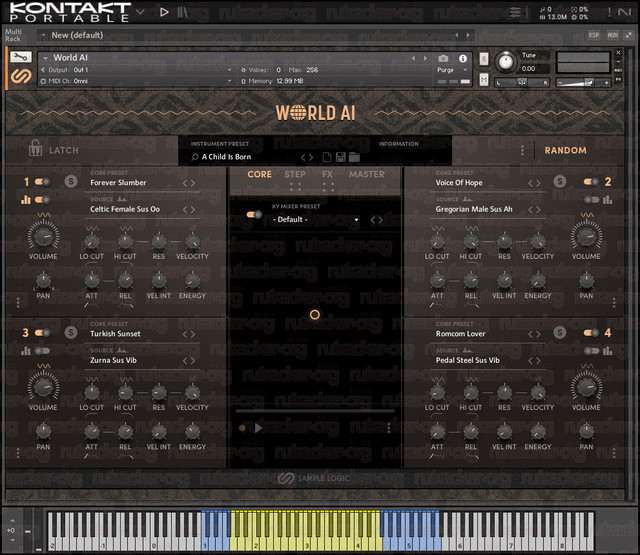Step the Forever Slumber core preset arrows

tap(189, 183)
